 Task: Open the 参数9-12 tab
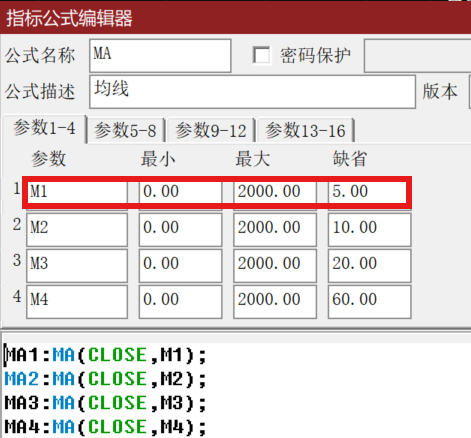[x=211, y=130]
